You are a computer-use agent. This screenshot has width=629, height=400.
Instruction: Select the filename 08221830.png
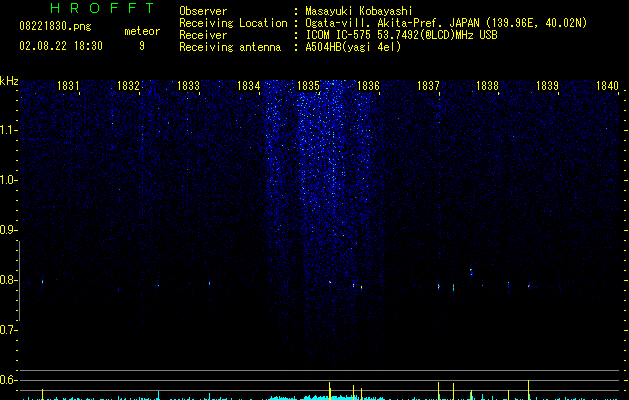coord(55,27)
